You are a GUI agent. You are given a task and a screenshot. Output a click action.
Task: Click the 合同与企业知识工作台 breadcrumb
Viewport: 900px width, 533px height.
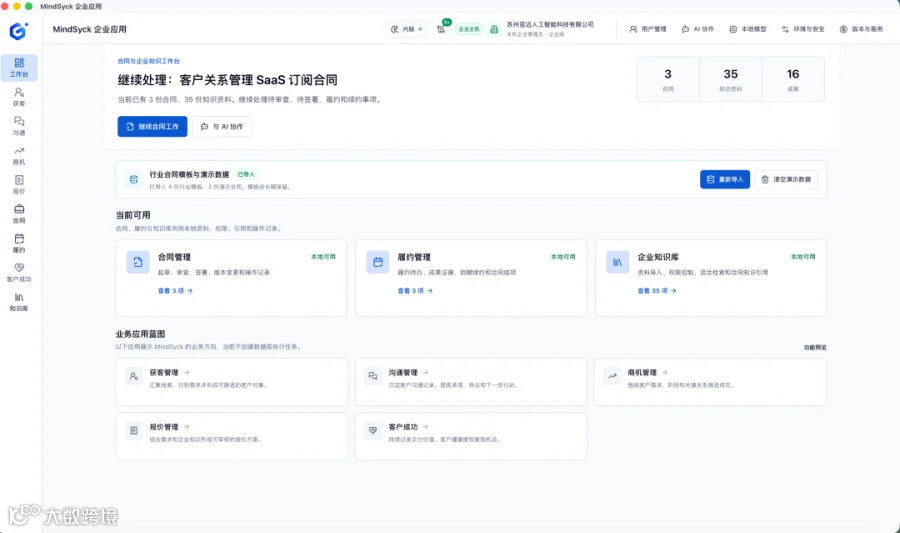point(149,61)
